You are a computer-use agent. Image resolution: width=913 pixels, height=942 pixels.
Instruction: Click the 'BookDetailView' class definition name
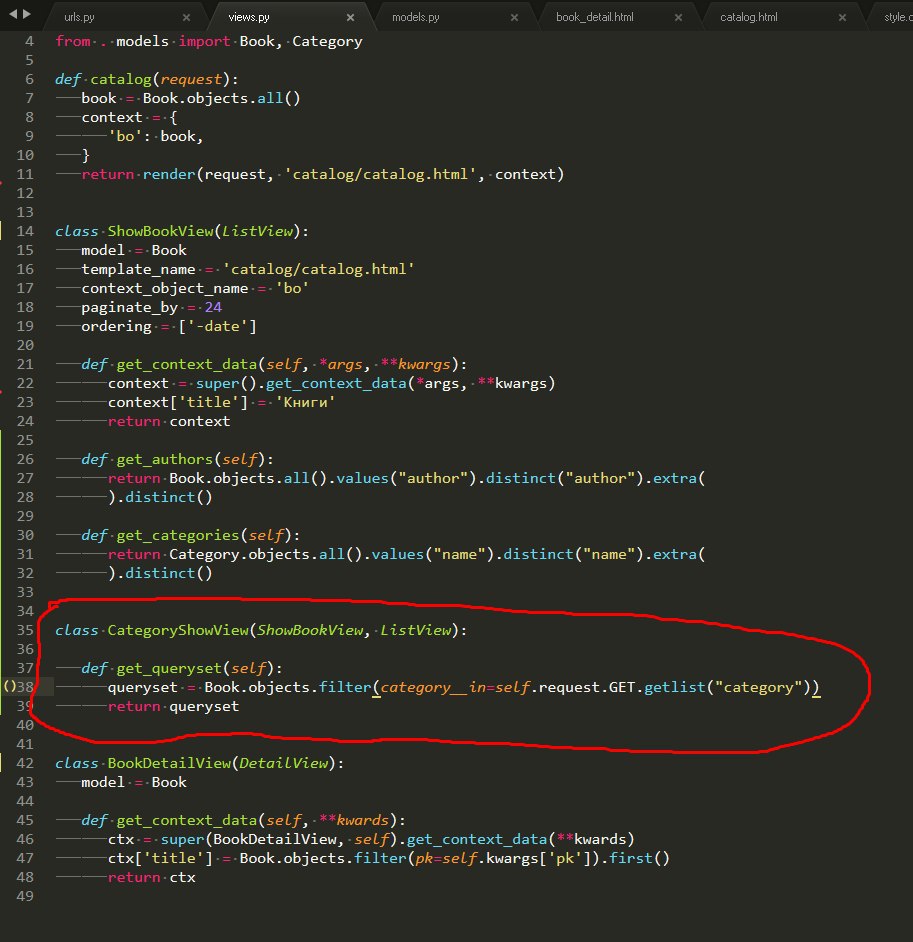tap(169, 763)
